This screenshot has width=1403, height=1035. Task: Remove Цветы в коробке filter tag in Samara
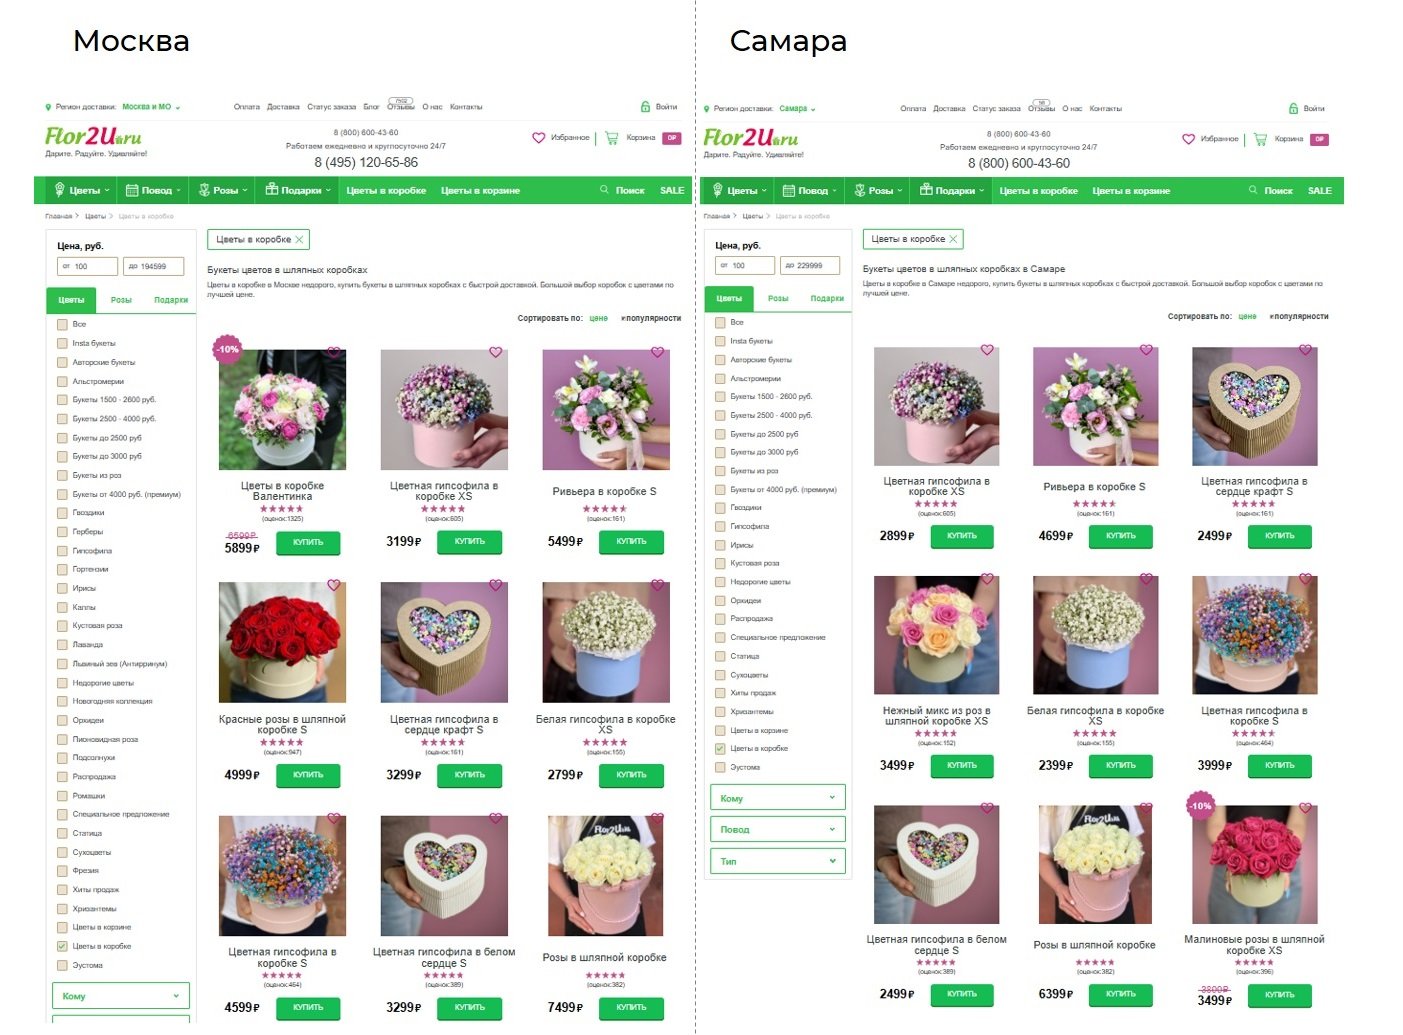(953, 239)
